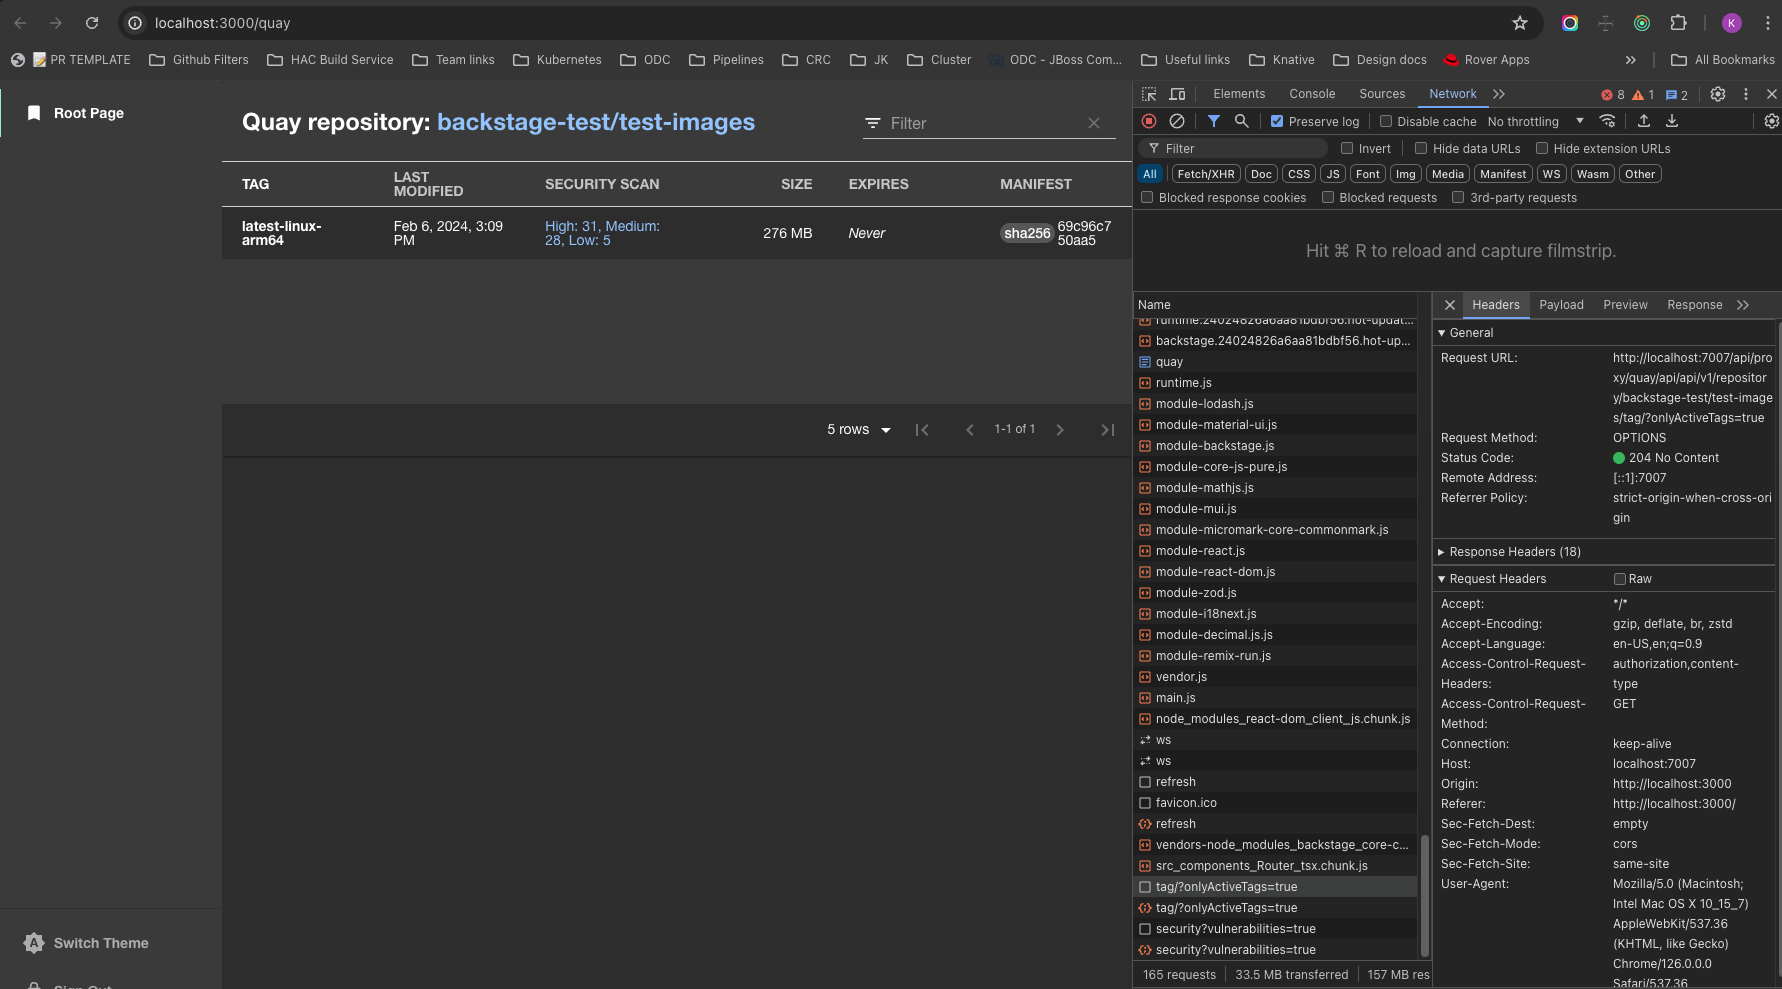
Task: Open the Payload tab
Action: coord(1560,305)
